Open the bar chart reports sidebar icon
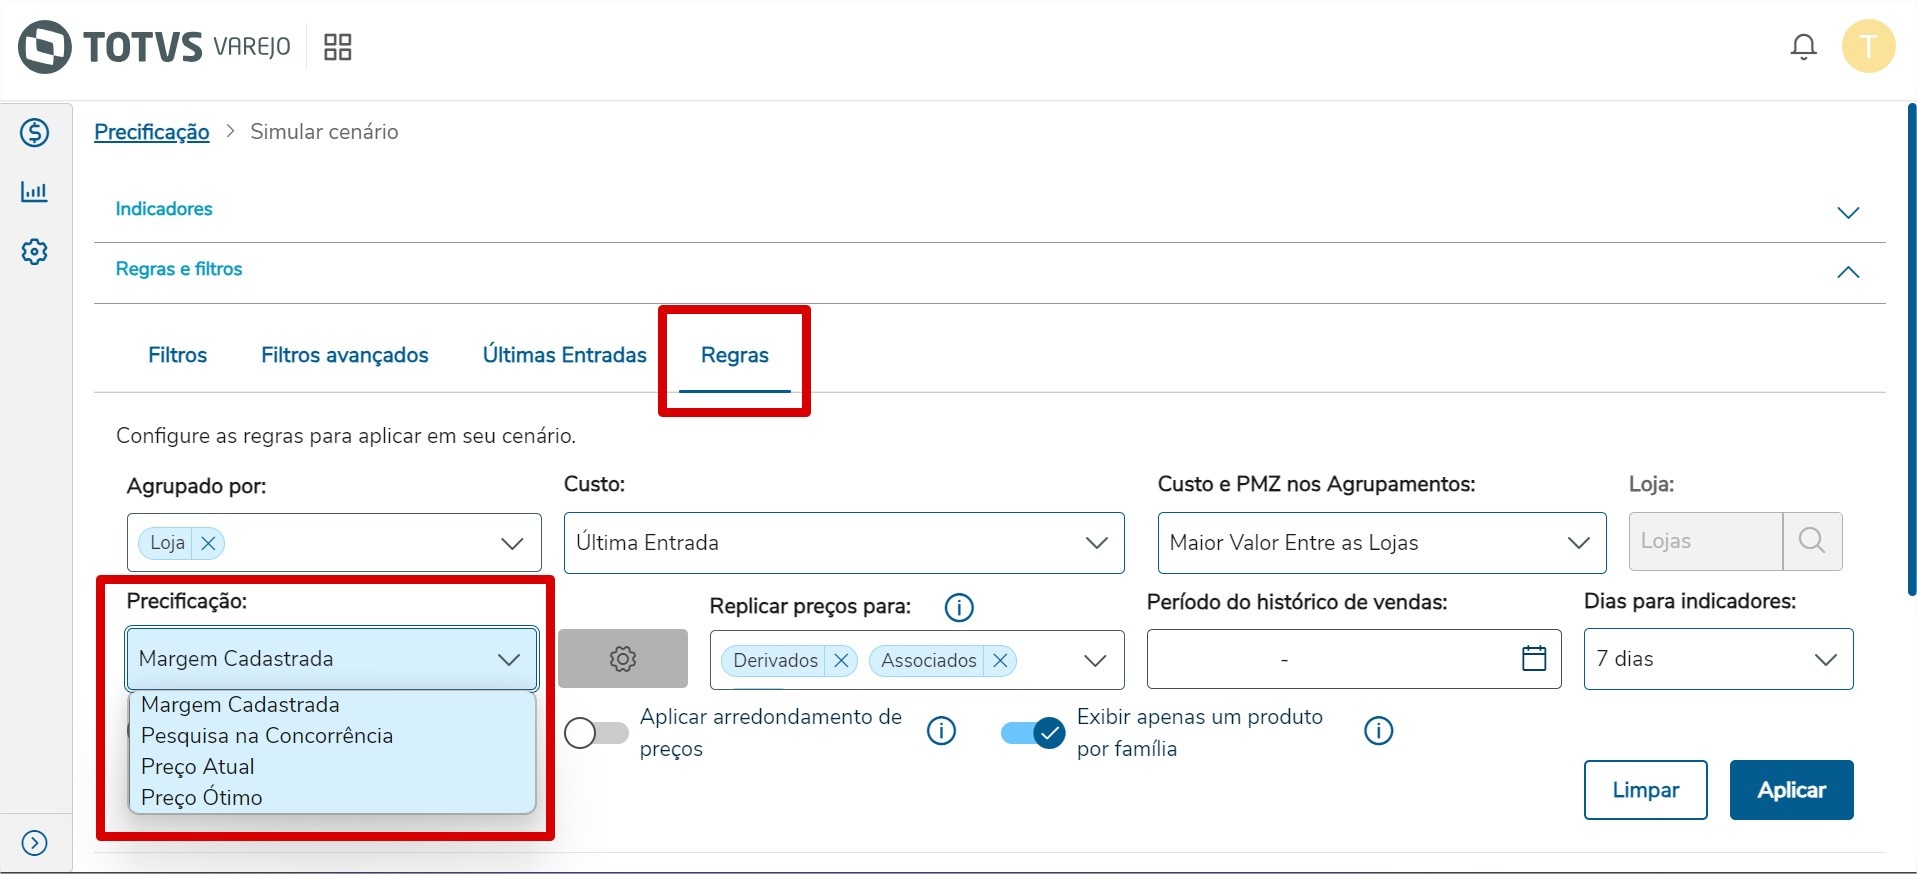This screenshot has height=874, width=1917. coord(35,192)
